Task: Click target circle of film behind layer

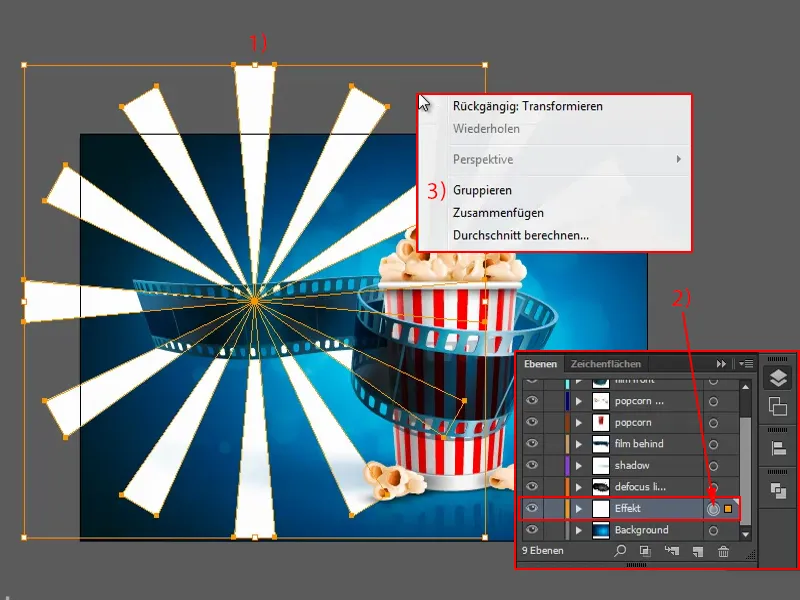Action: point(713,444)
